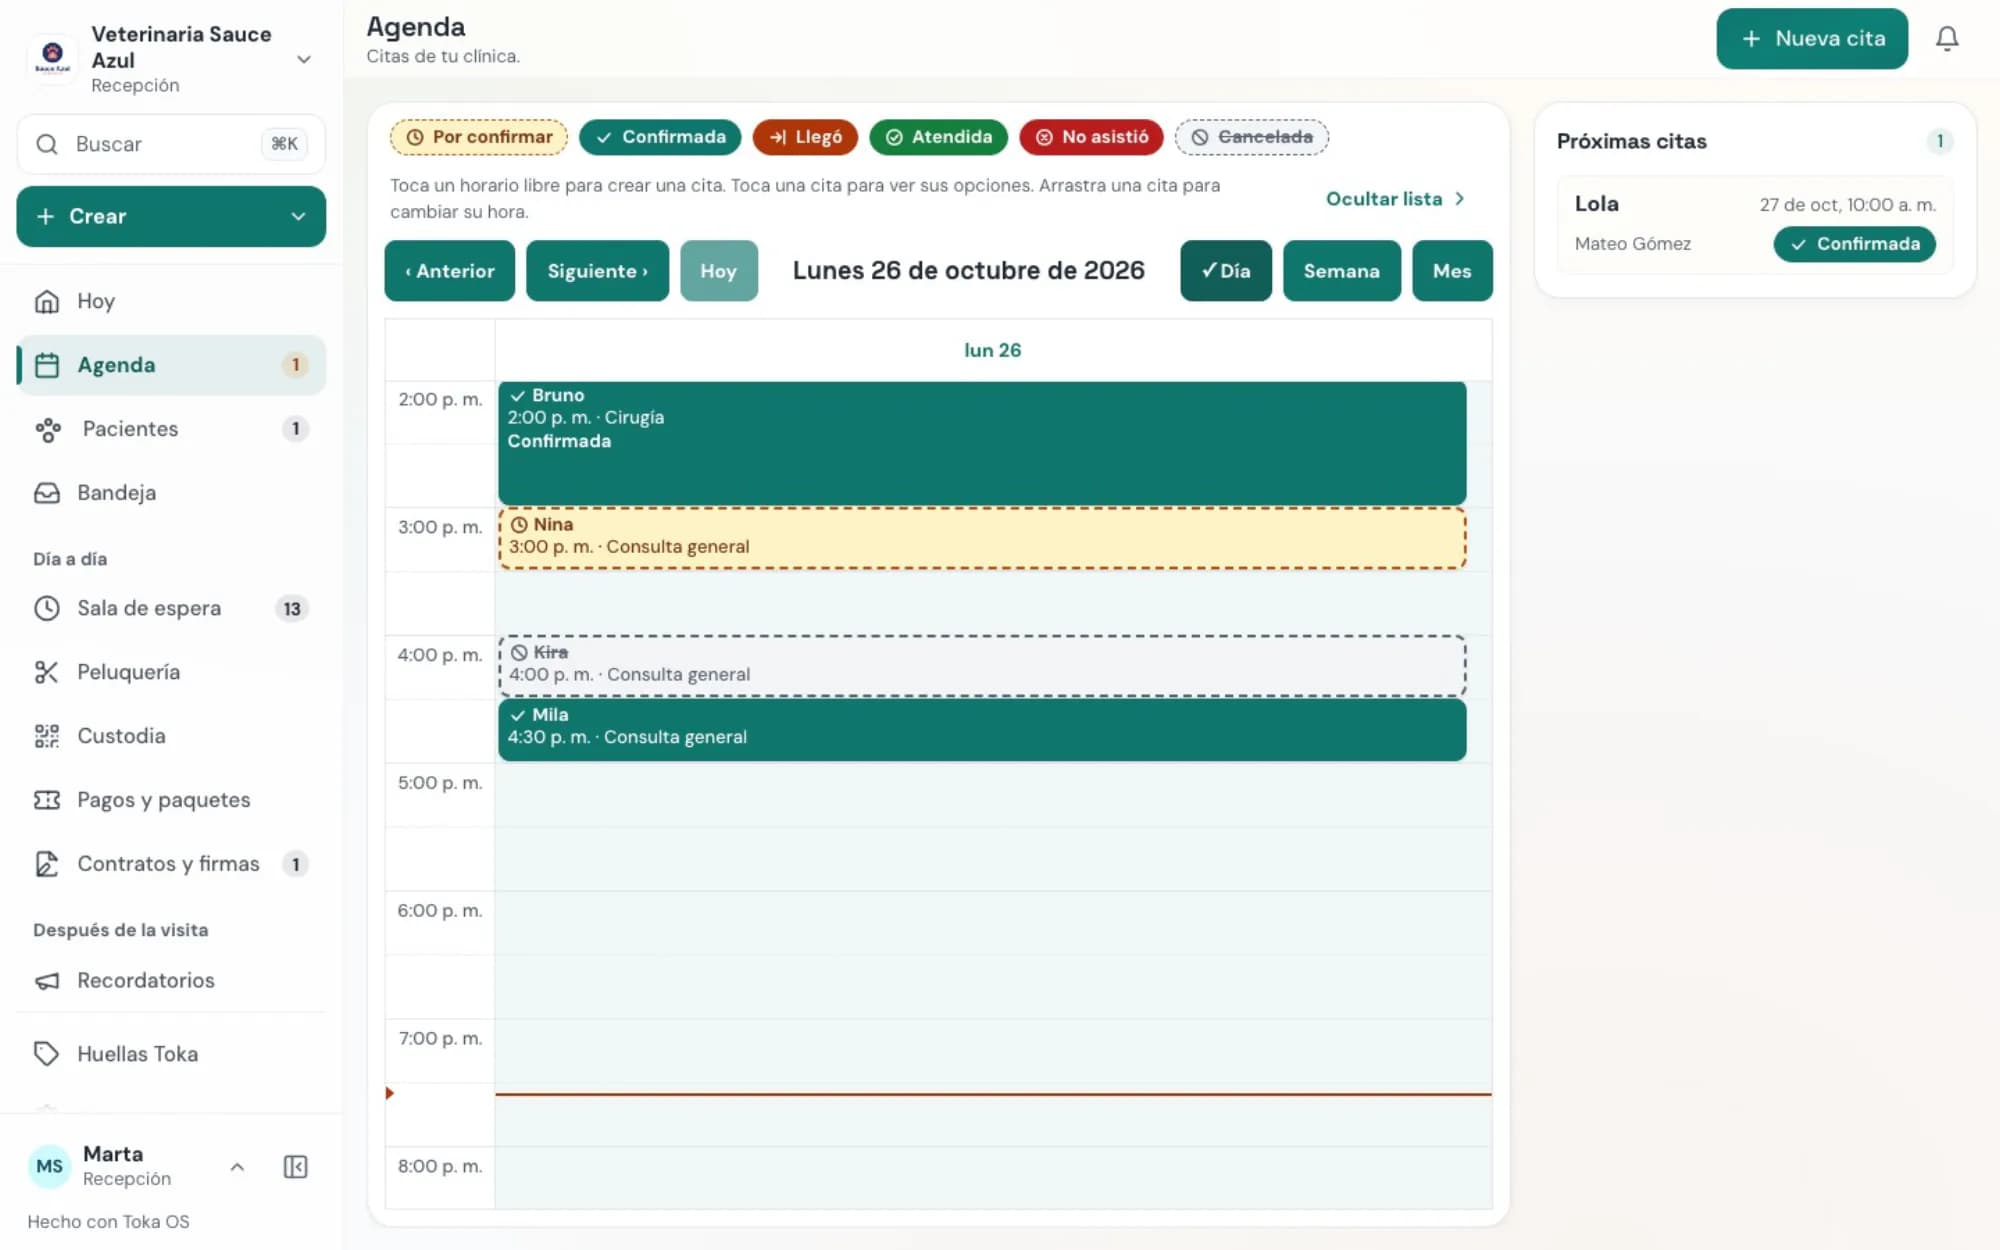2000x1250 pixels.
Task: Click Contratos y firmas document icon
Action: [x=47, y=864]
